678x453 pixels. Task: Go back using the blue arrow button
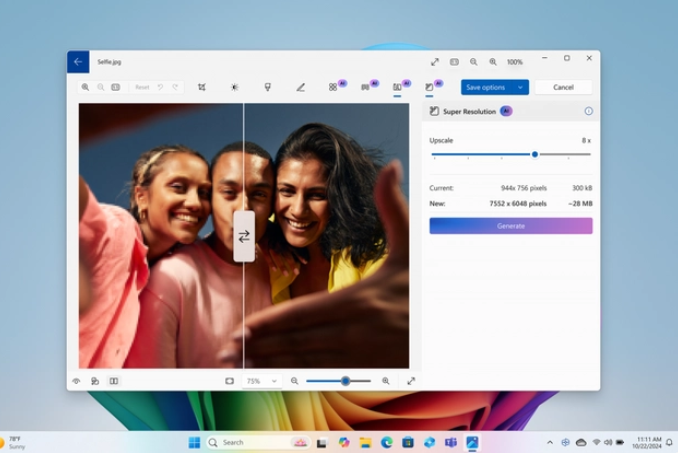78,62
